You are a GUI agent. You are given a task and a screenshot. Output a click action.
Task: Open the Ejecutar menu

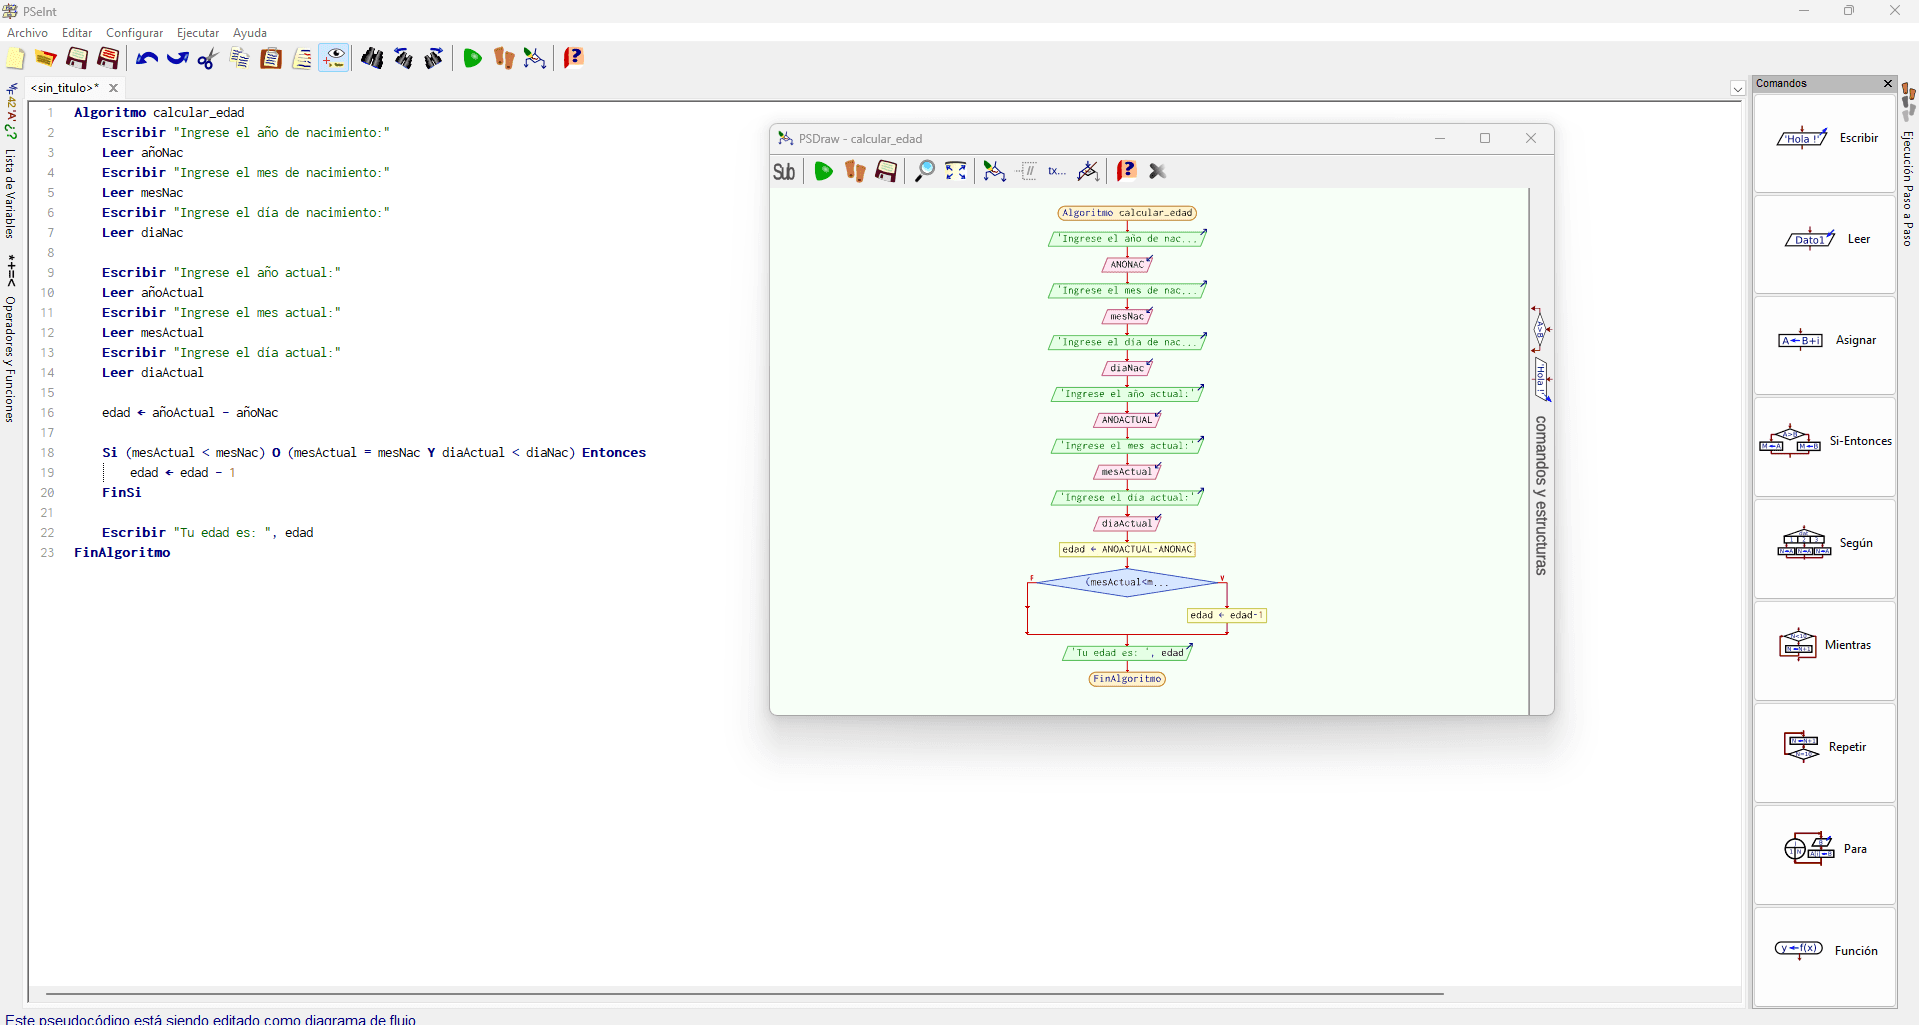click(198, 33)
